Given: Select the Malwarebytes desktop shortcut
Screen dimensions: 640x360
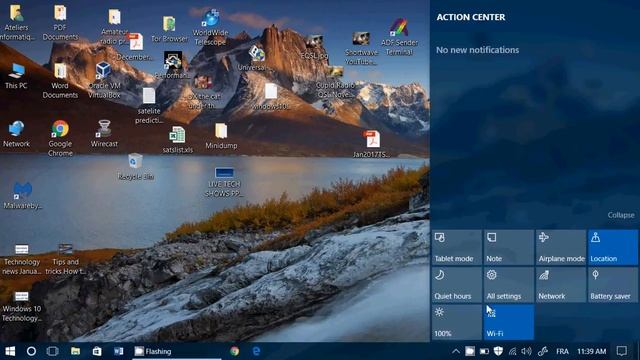Looking at the screenshot, I should 22,196.
